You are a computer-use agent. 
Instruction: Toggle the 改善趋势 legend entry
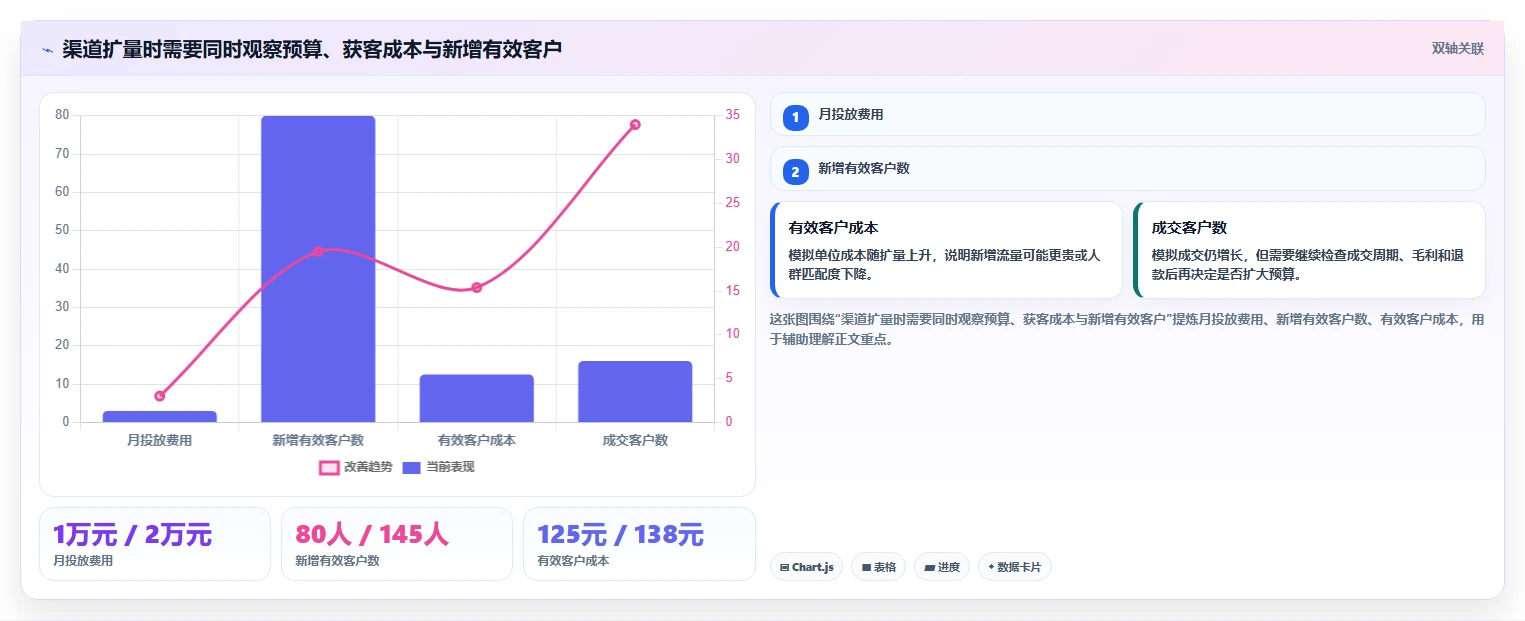pos(355,467)
